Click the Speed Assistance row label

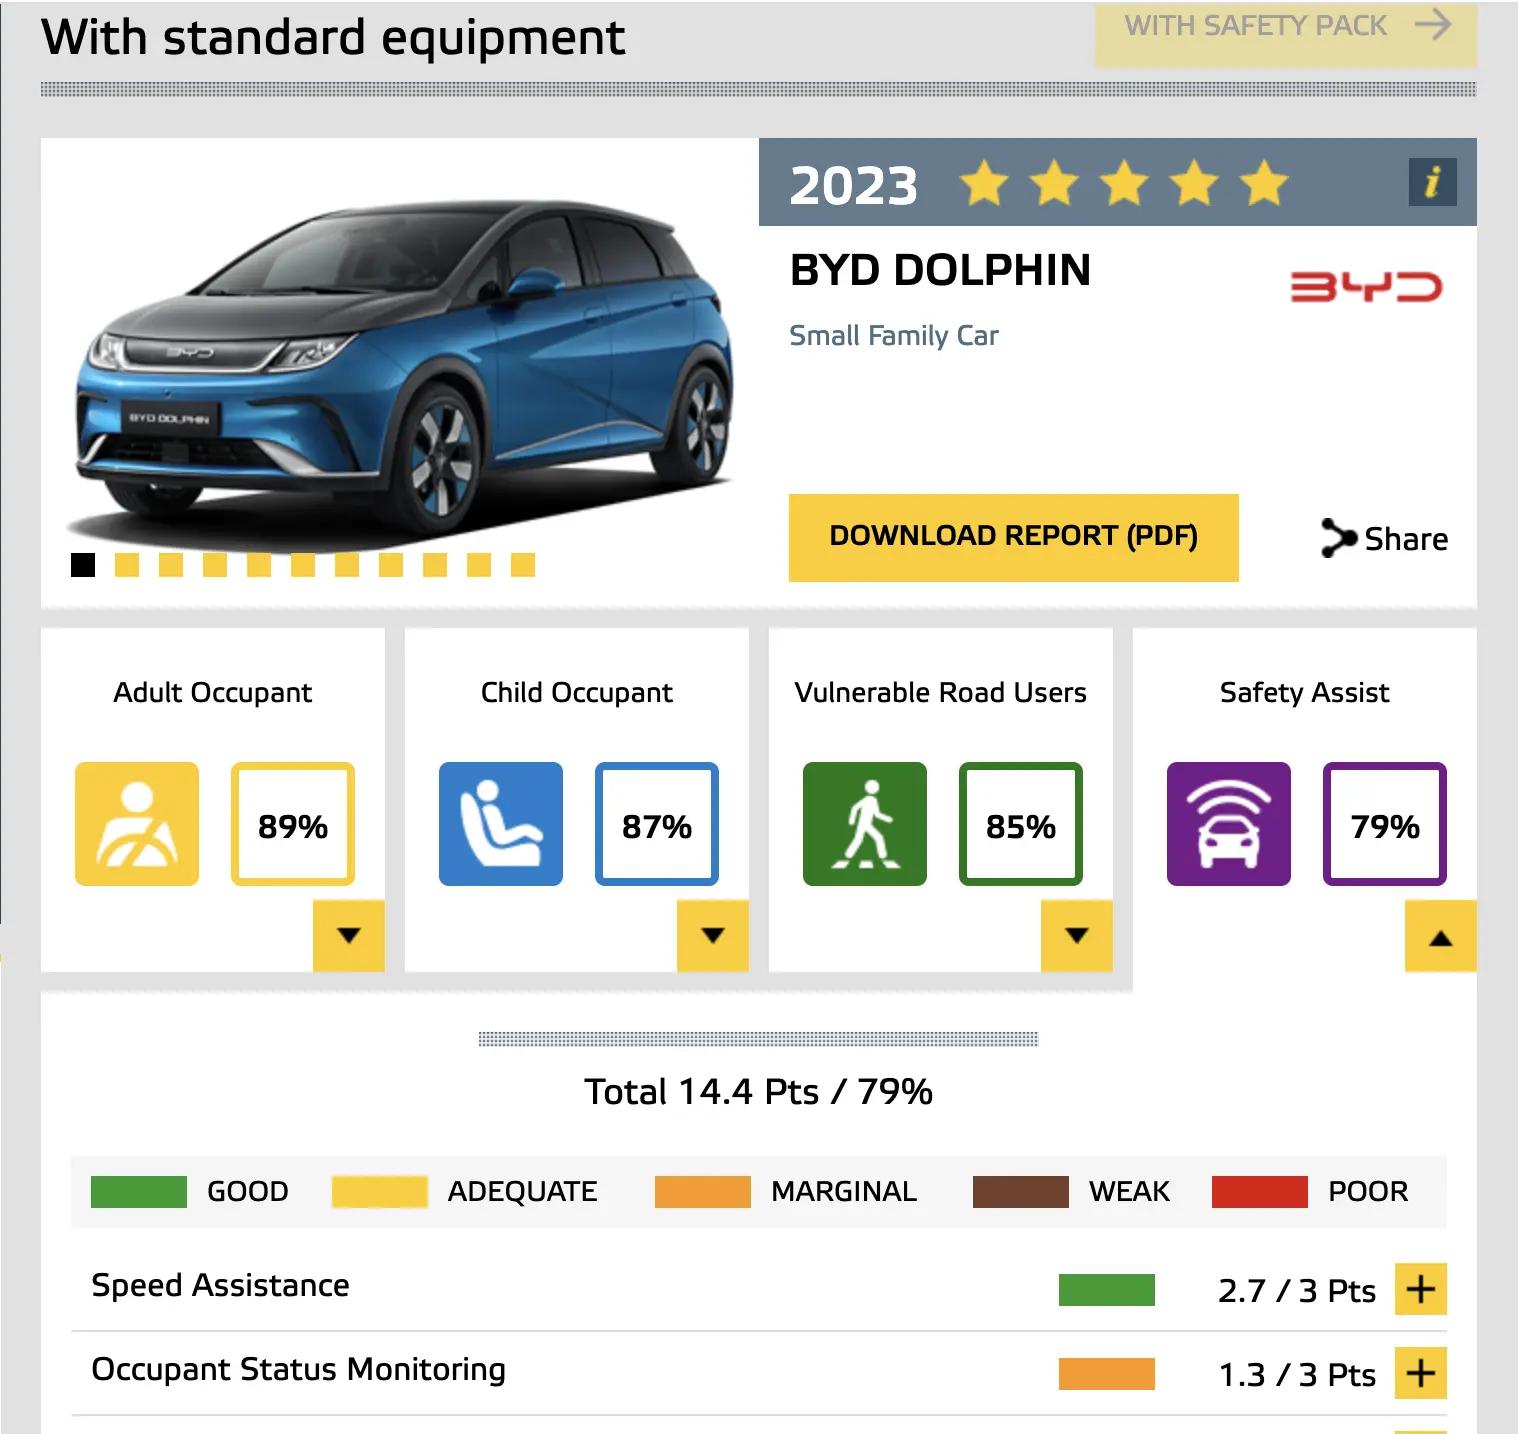tap(220, 1285)
